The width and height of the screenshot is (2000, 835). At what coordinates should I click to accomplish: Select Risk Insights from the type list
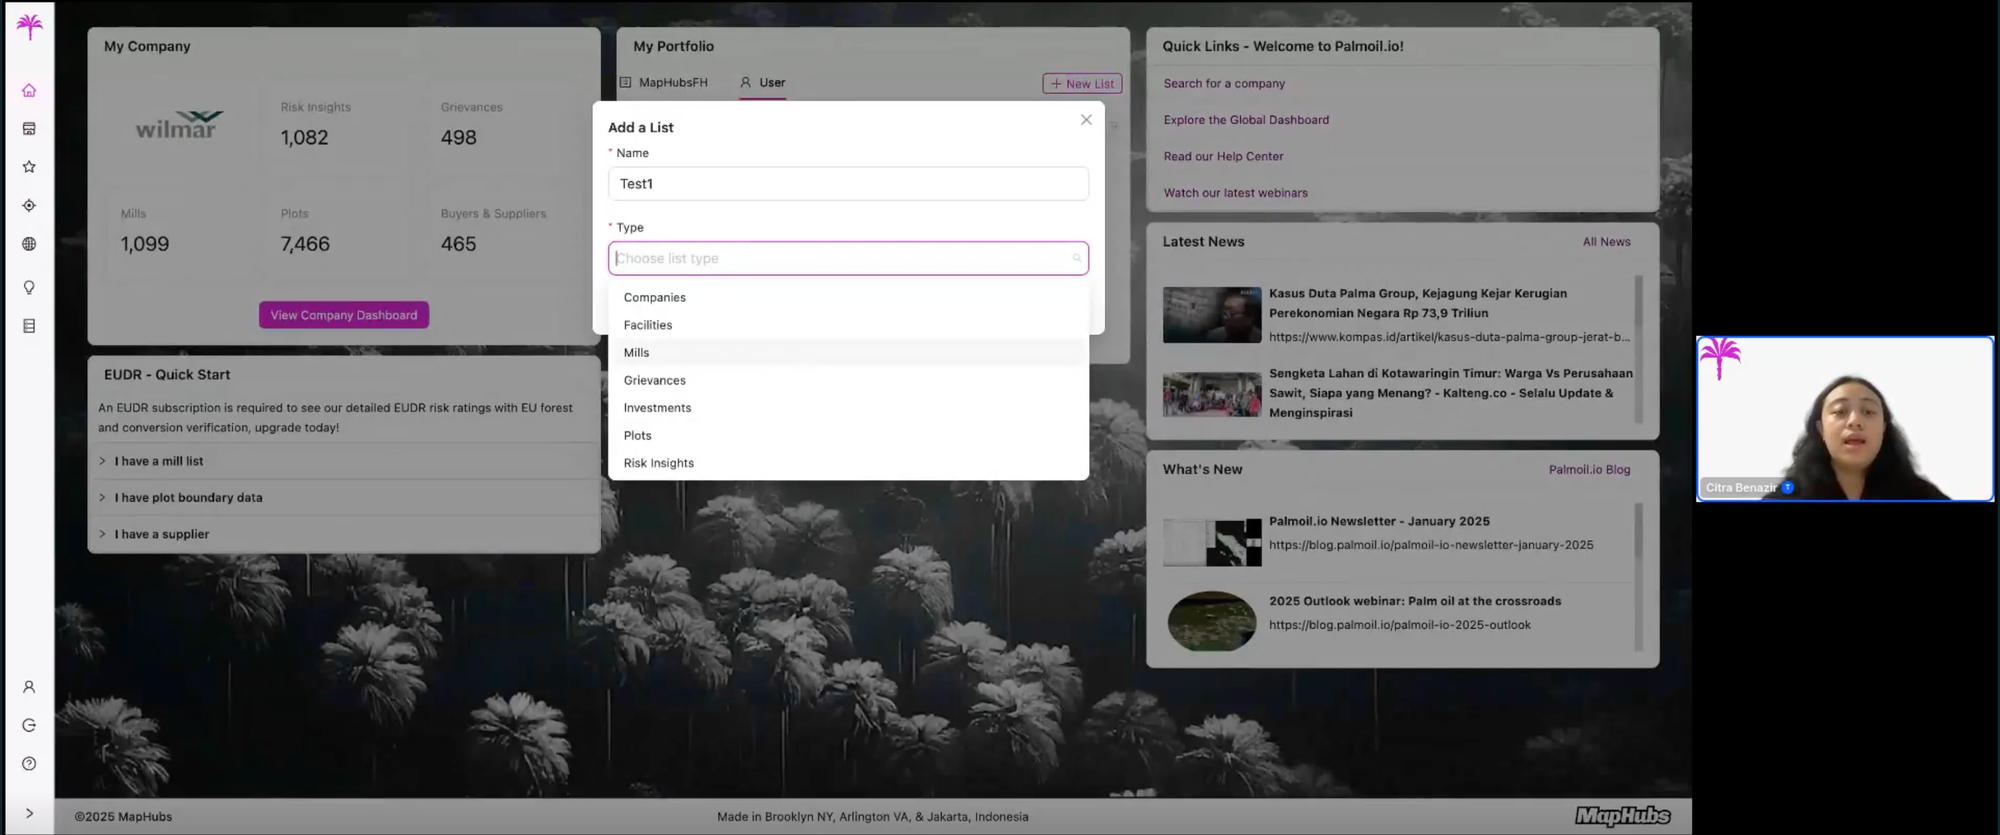[848, 463]
